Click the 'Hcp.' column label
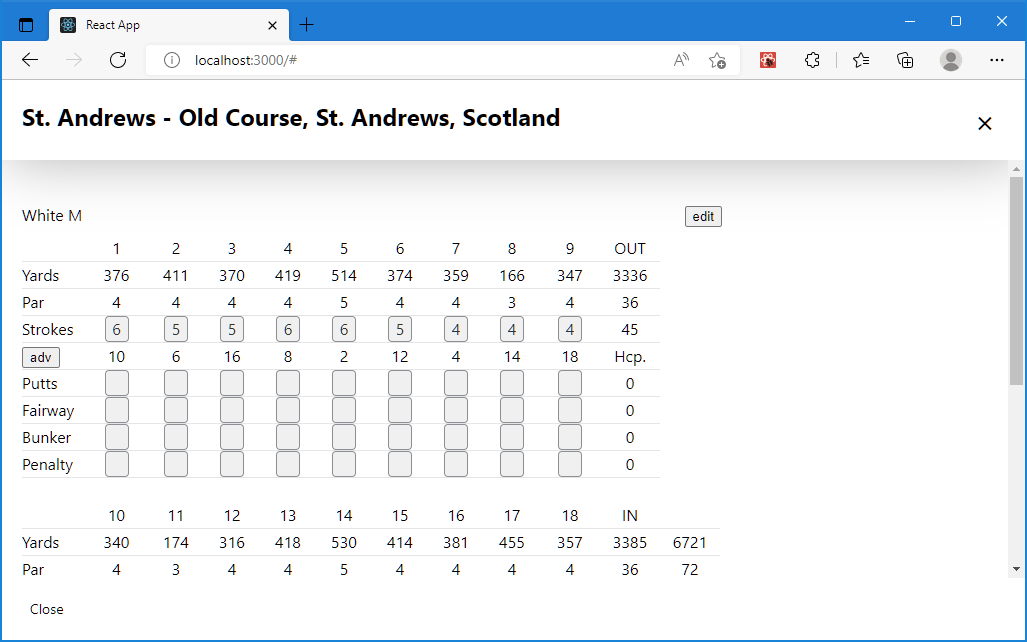The width and height of the screenshot is (1027, 642). (630, 357)
